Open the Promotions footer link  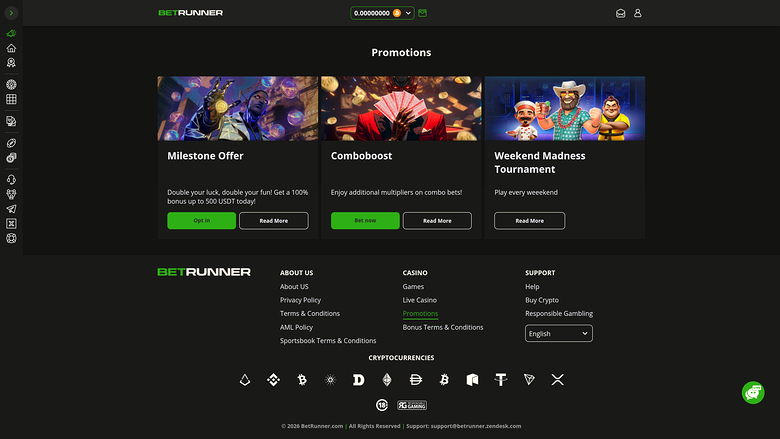pos(420,314)
